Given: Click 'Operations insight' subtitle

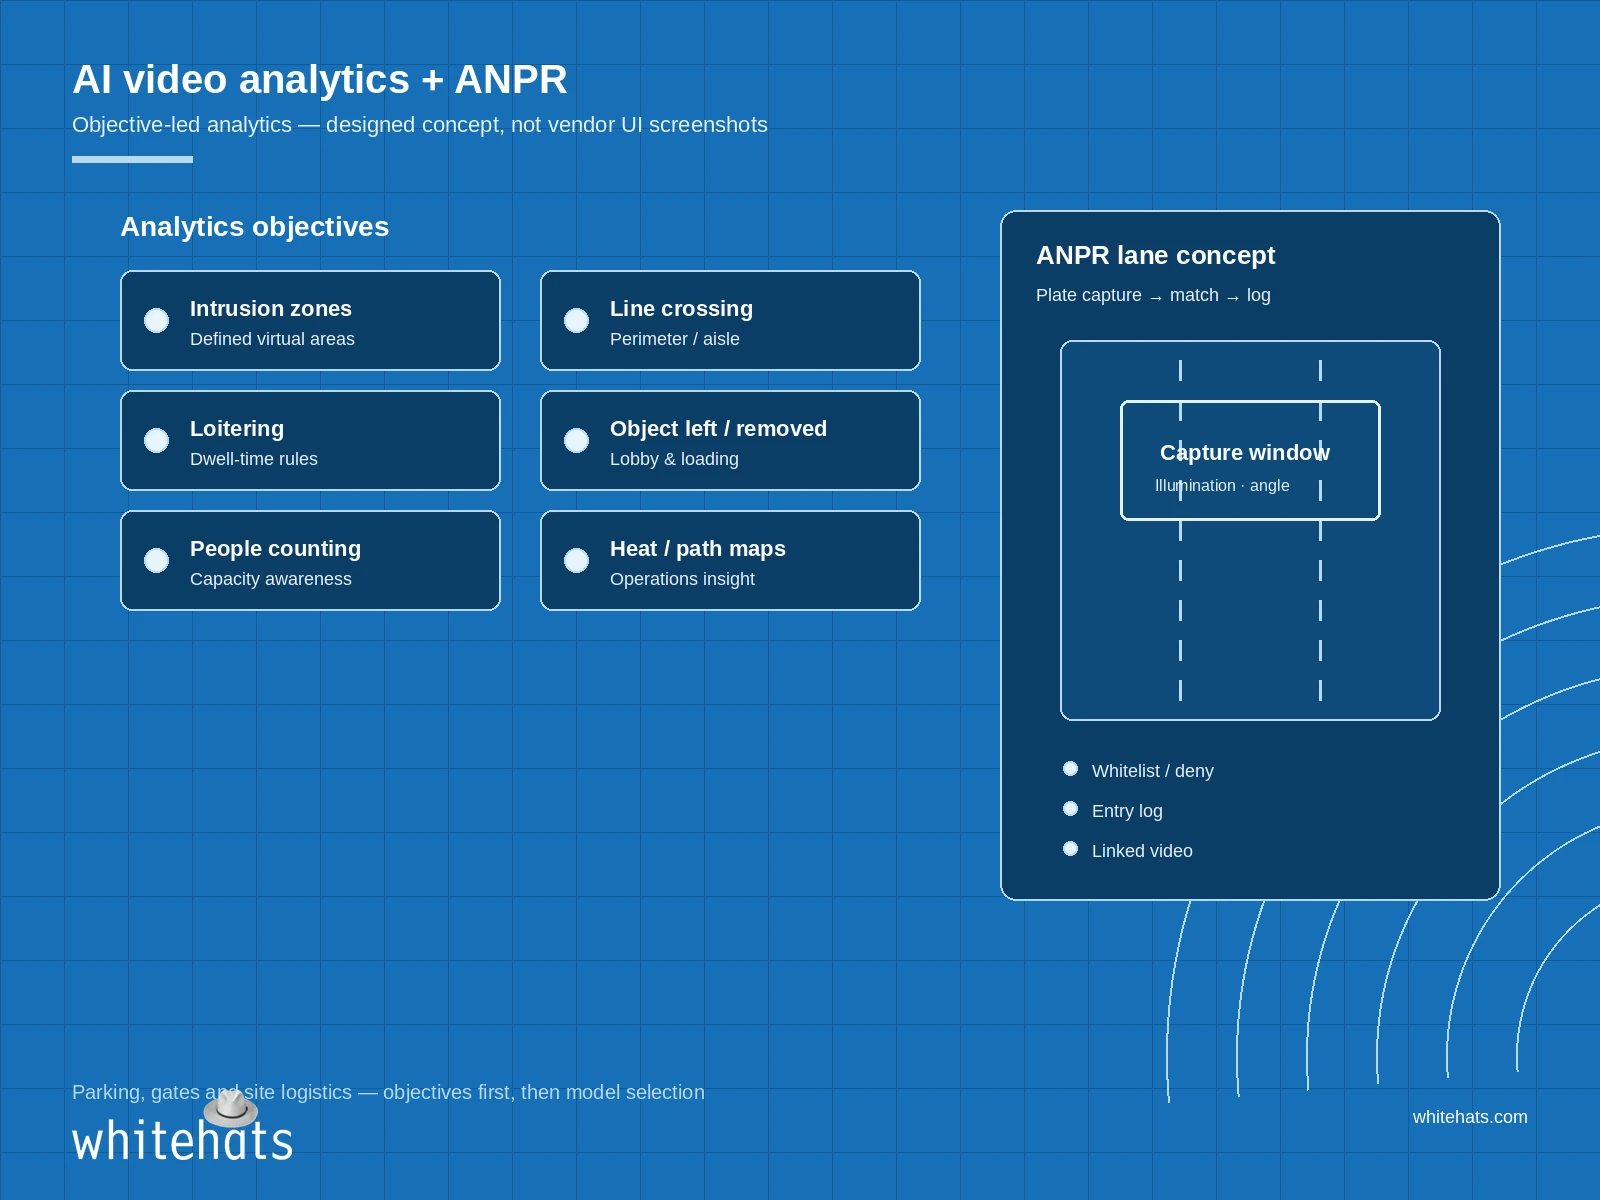Looking at the screenshot, I should pos(682,579).
